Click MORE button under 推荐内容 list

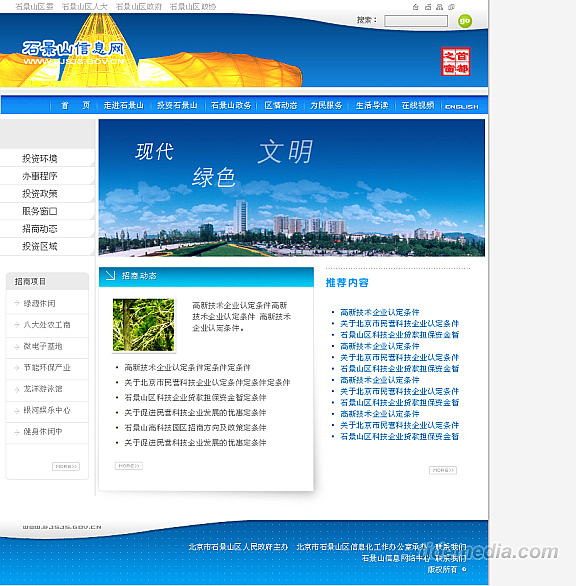[x=443, y=470]
